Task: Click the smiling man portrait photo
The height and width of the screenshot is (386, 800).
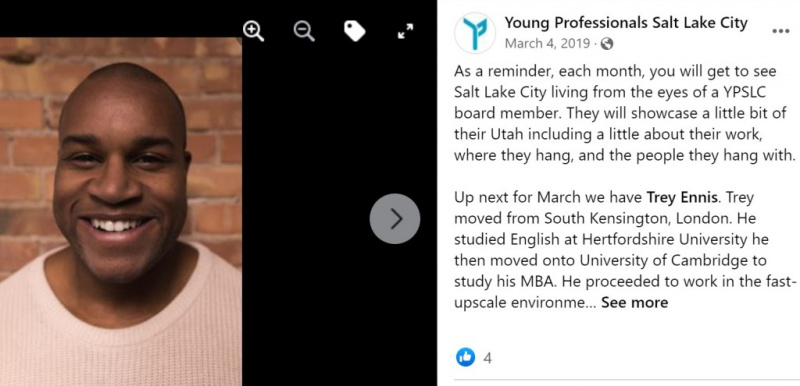Action: click(121, 211)
